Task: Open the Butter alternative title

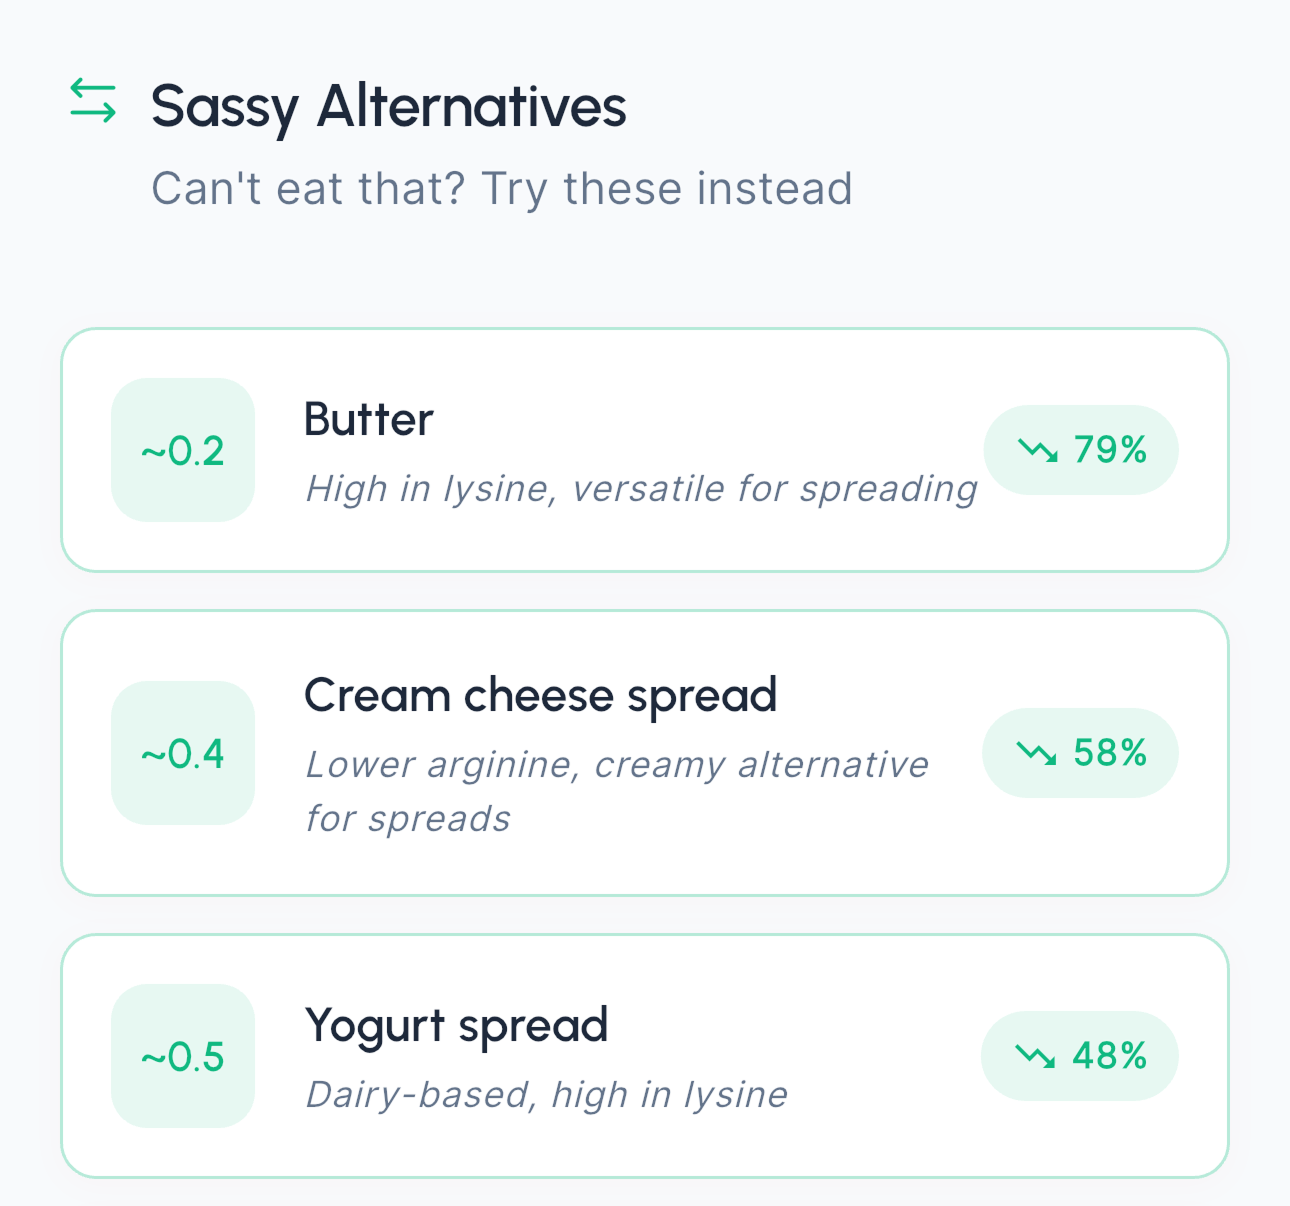Action: pyautogui.click(x=369, y=420)
